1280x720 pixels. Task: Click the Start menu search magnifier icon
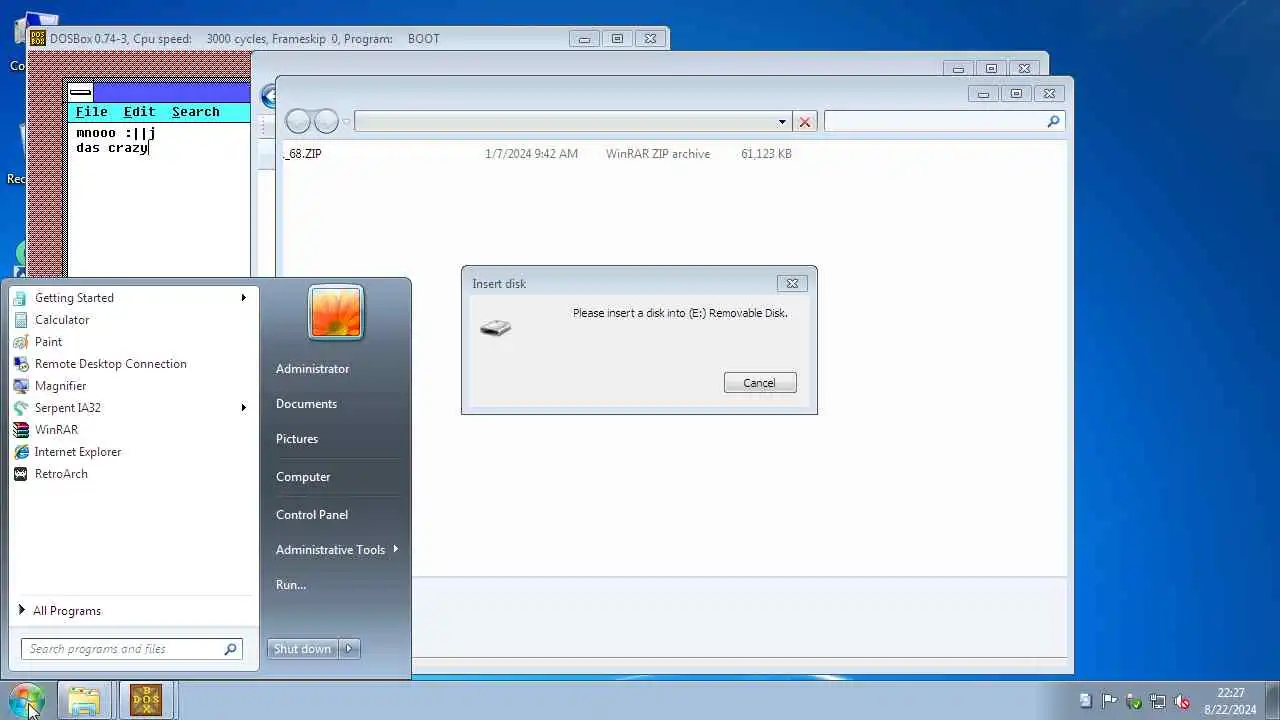230,649
